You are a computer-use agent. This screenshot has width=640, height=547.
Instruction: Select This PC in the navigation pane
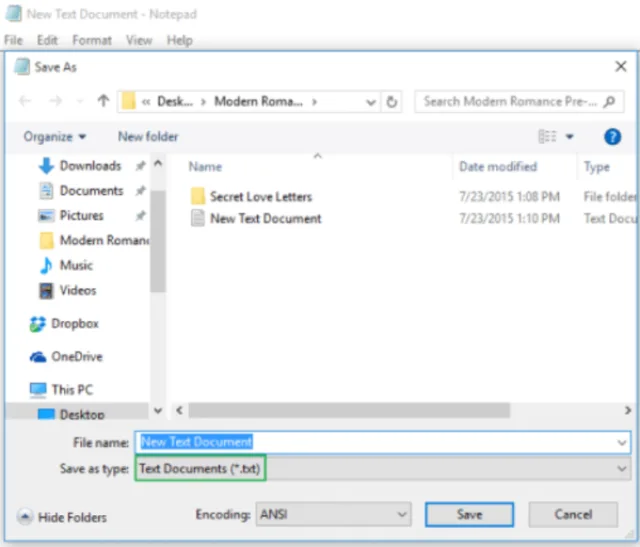pos(72,390)
